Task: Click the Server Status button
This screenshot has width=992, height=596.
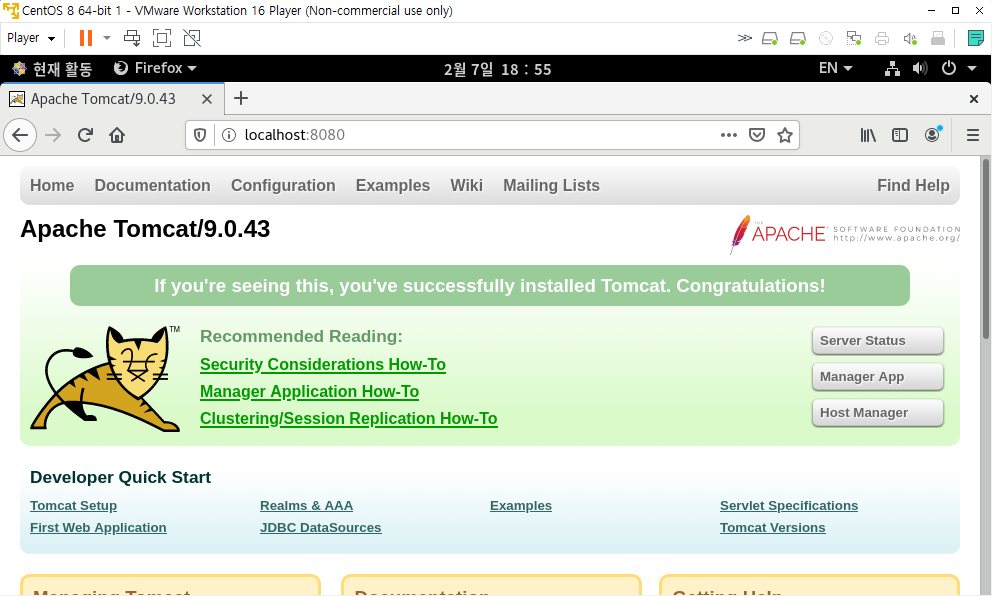Action: coord(877,340)
